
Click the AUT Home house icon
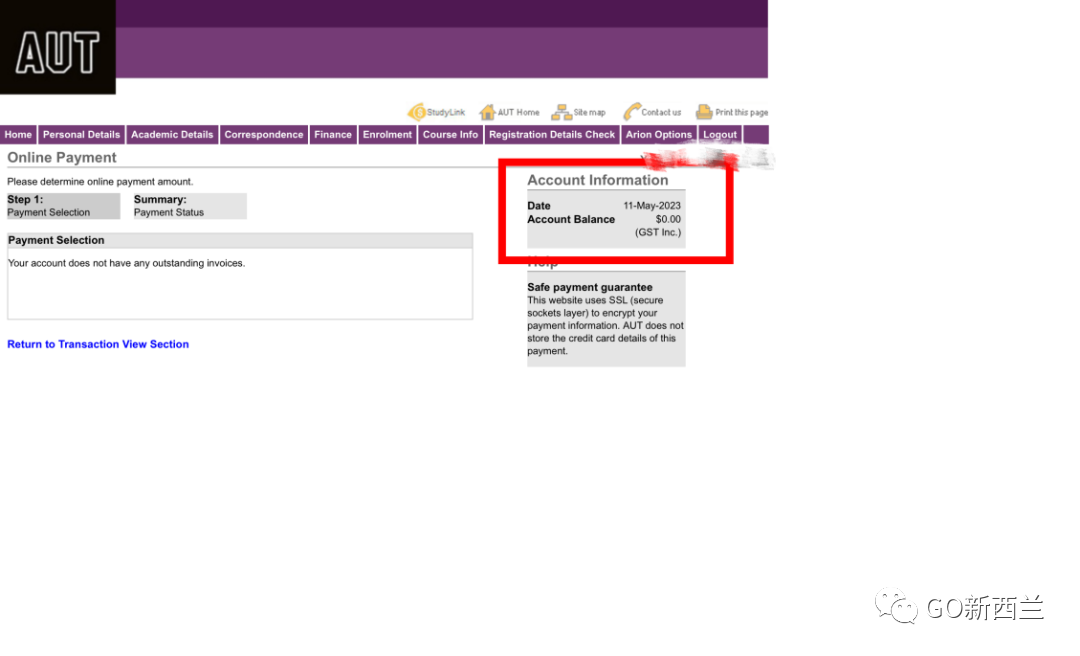click(x=488, y=112)
